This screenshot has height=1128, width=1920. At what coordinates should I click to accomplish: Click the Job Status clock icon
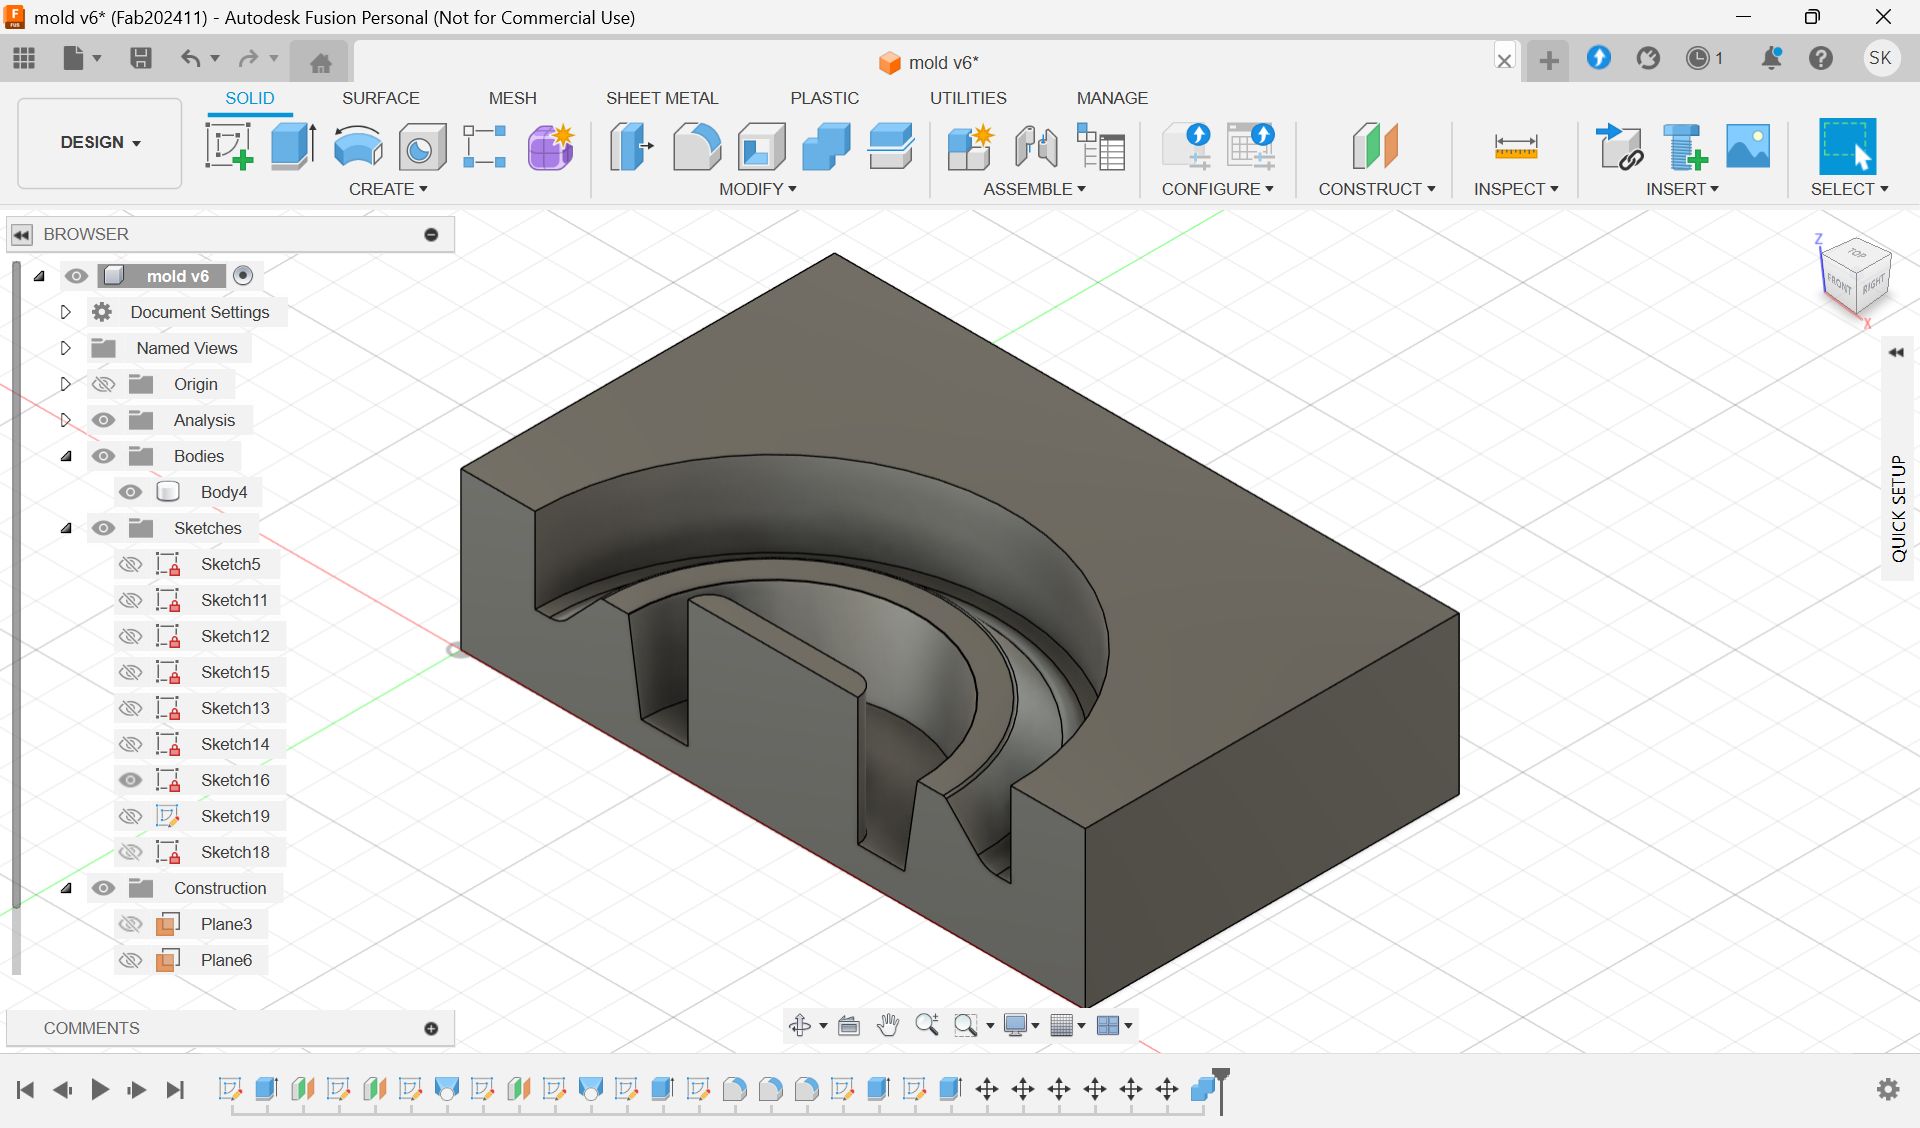[1698, 58]
